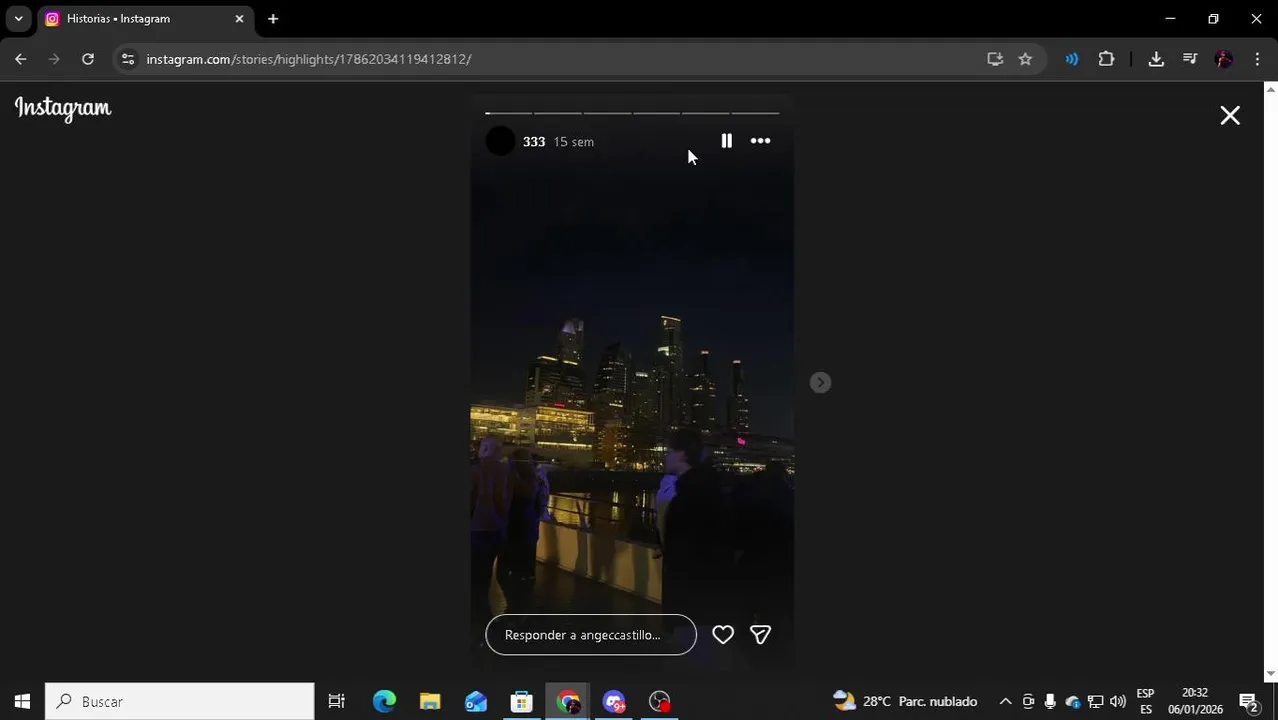Click the blue extension icon in toolbar
The height and width of the screenshot is (720, 1278).
[1072, 59]
